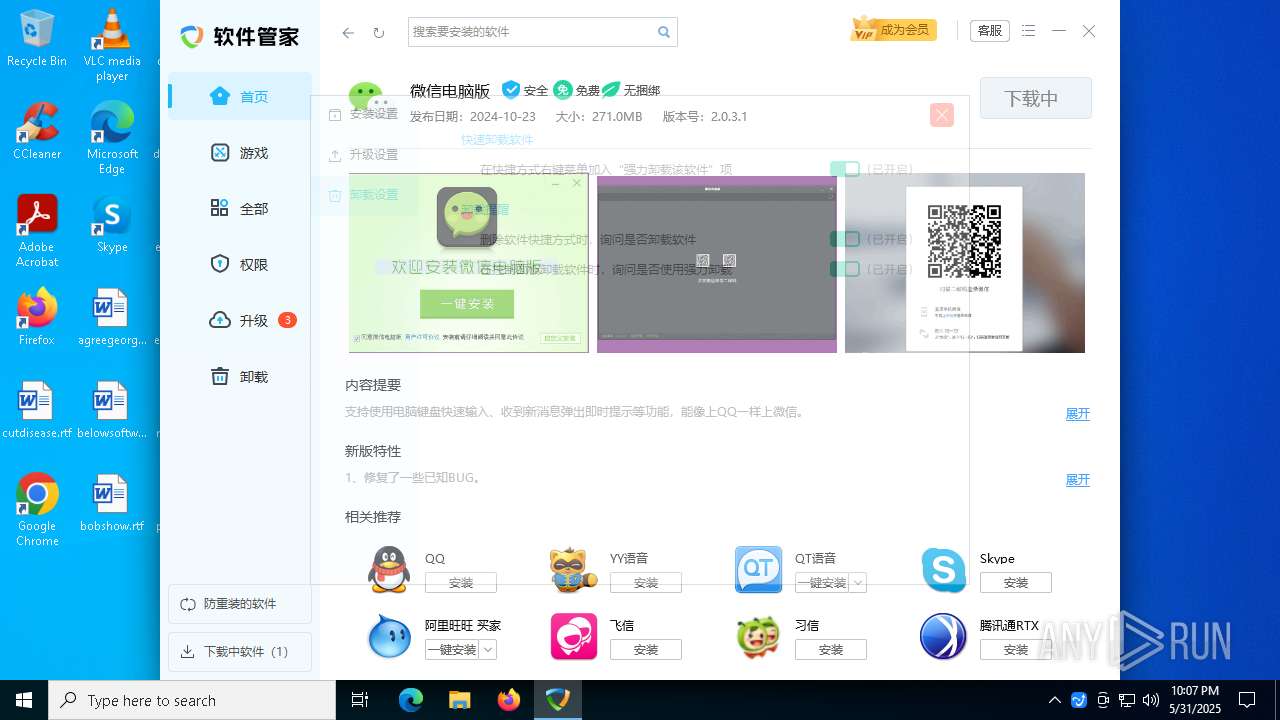Screen dimensions: 1280x720
Task: Open Recycle Bin on the desktop
Action: coord(37,39)
